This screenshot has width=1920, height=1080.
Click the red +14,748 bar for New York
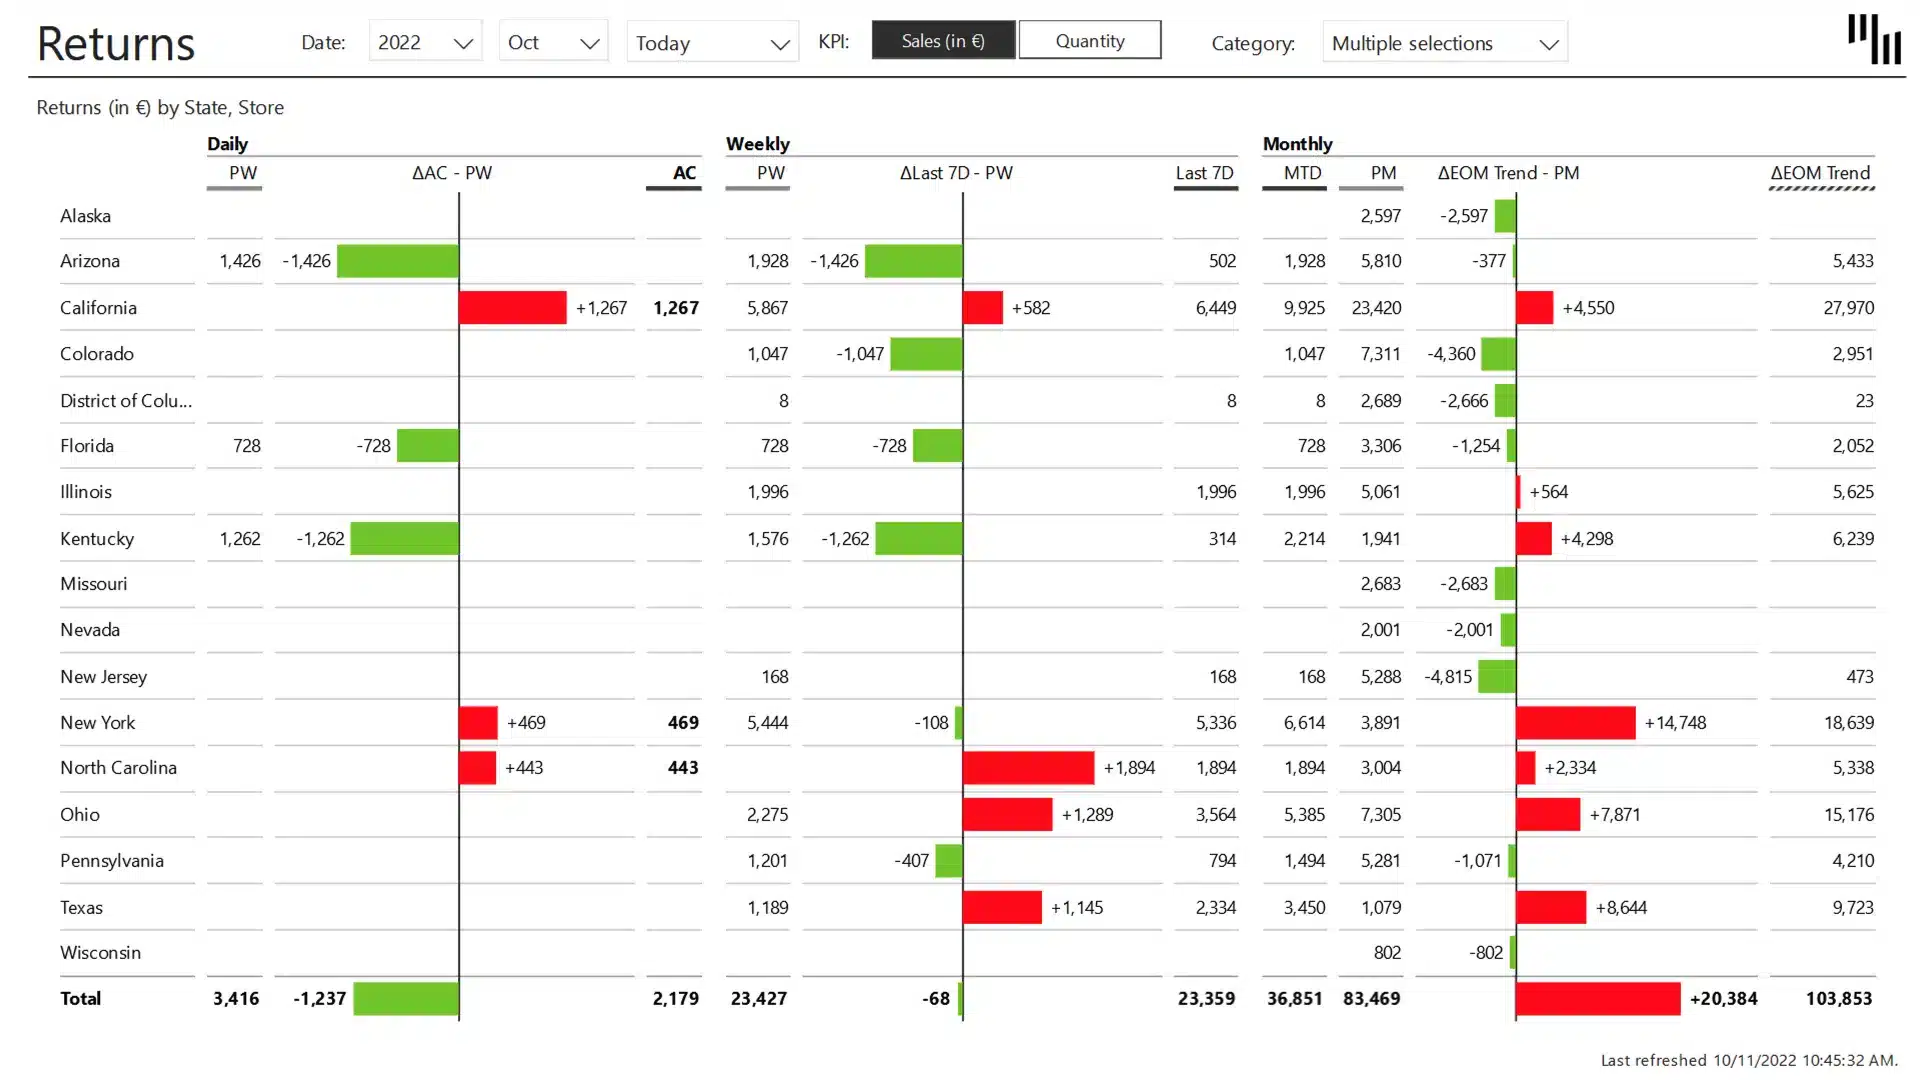(1575, 722)
